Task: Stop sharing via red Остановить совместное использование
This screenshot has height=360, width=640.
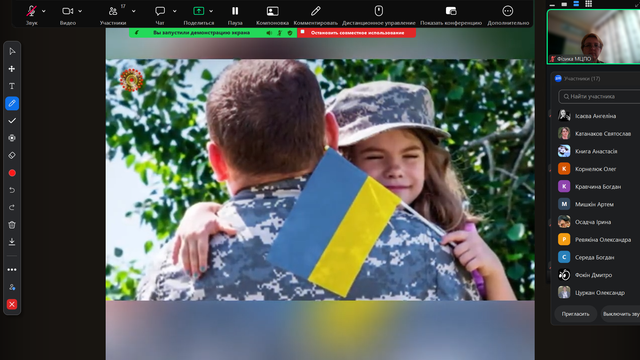Action: 357,33
